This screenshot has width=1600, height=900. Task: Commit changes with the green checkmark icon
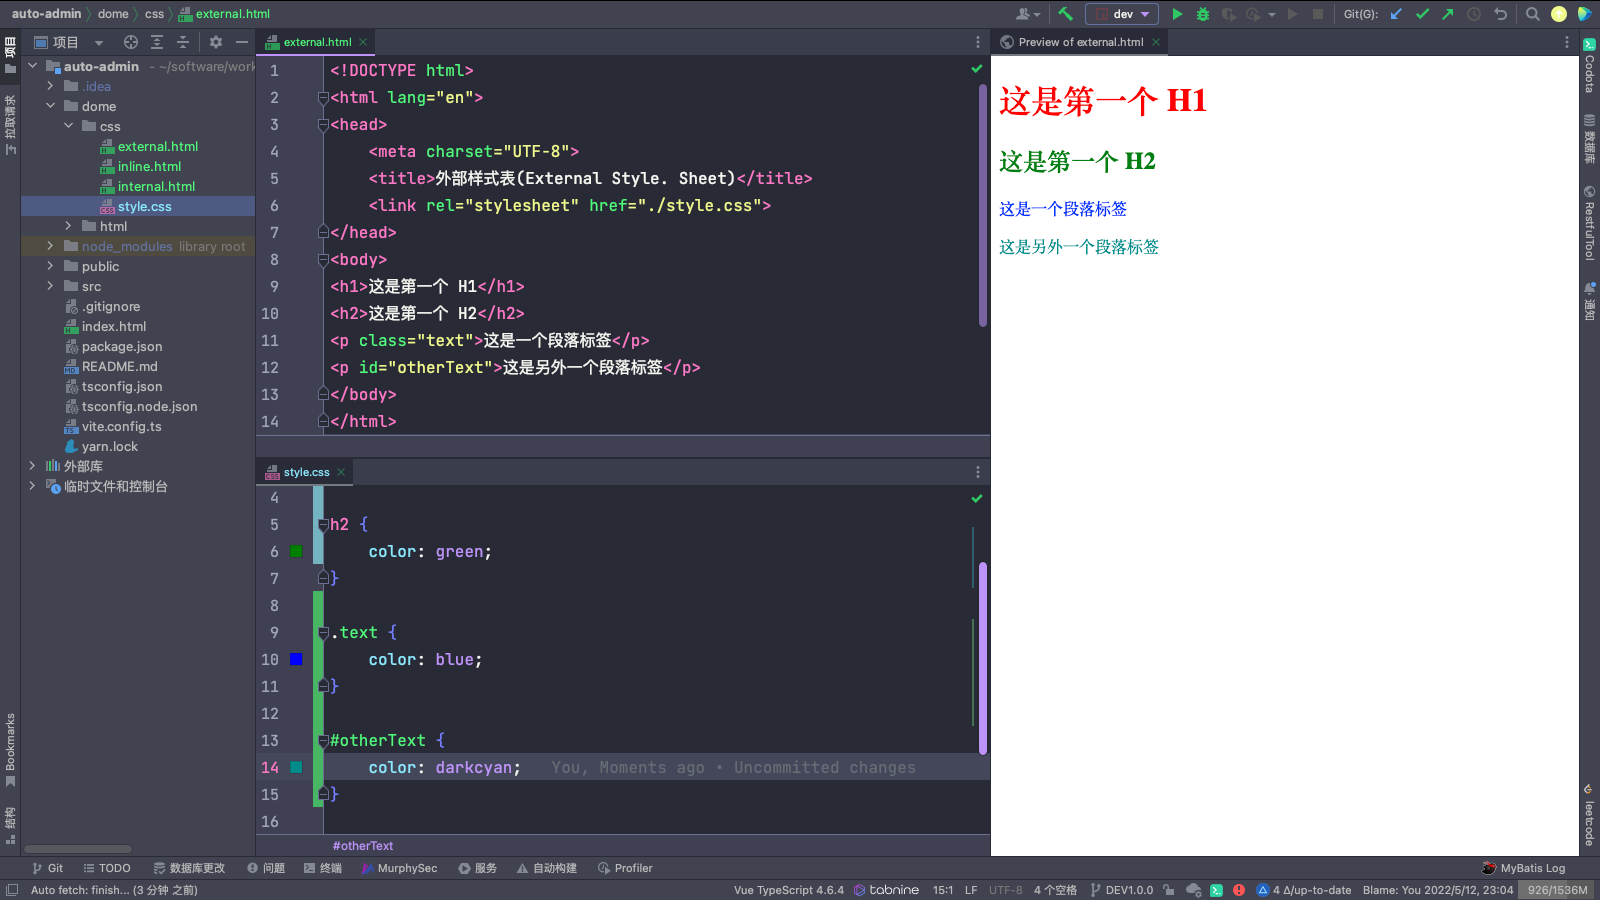point(1421,14)
